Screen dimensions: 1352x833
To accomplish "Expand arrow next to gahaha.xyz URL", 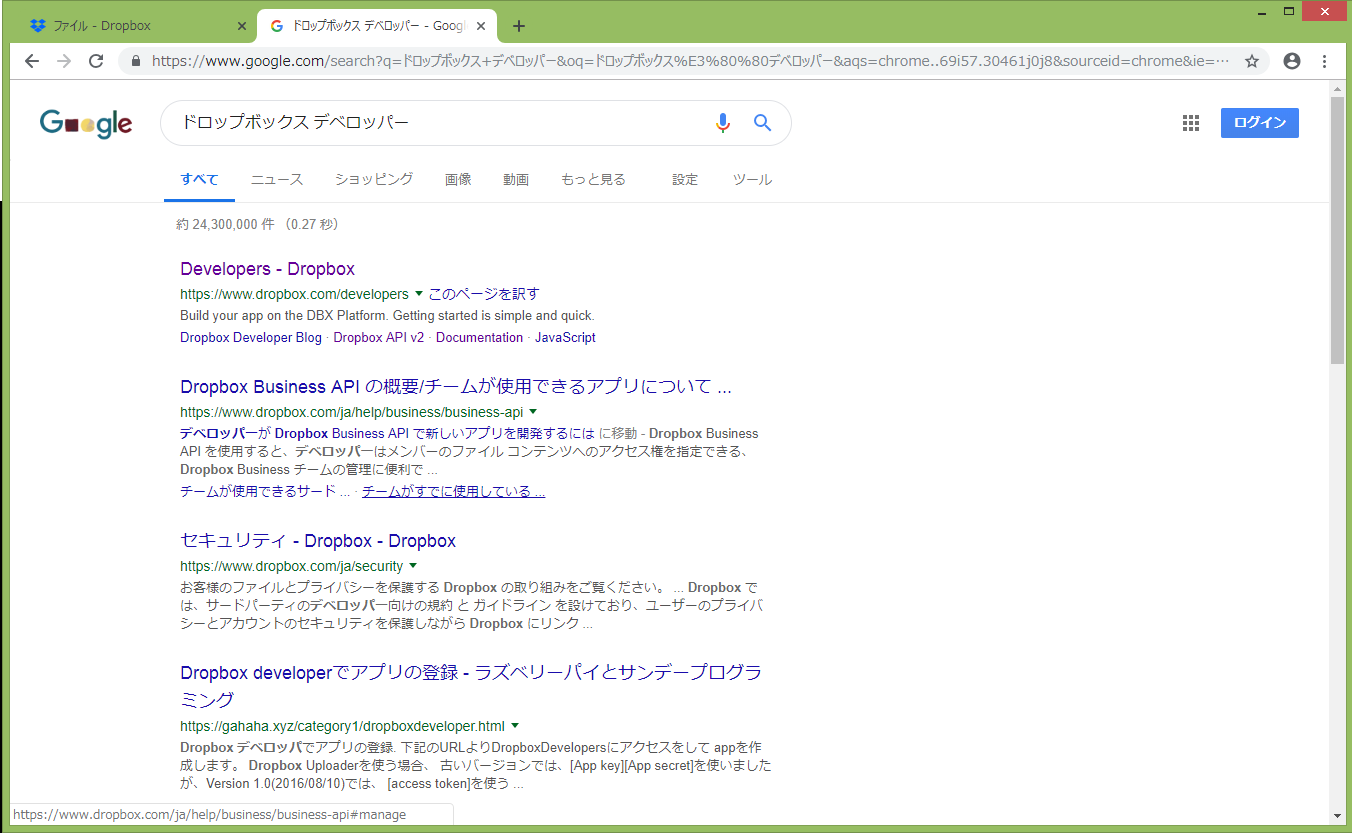I will (515, 726).
